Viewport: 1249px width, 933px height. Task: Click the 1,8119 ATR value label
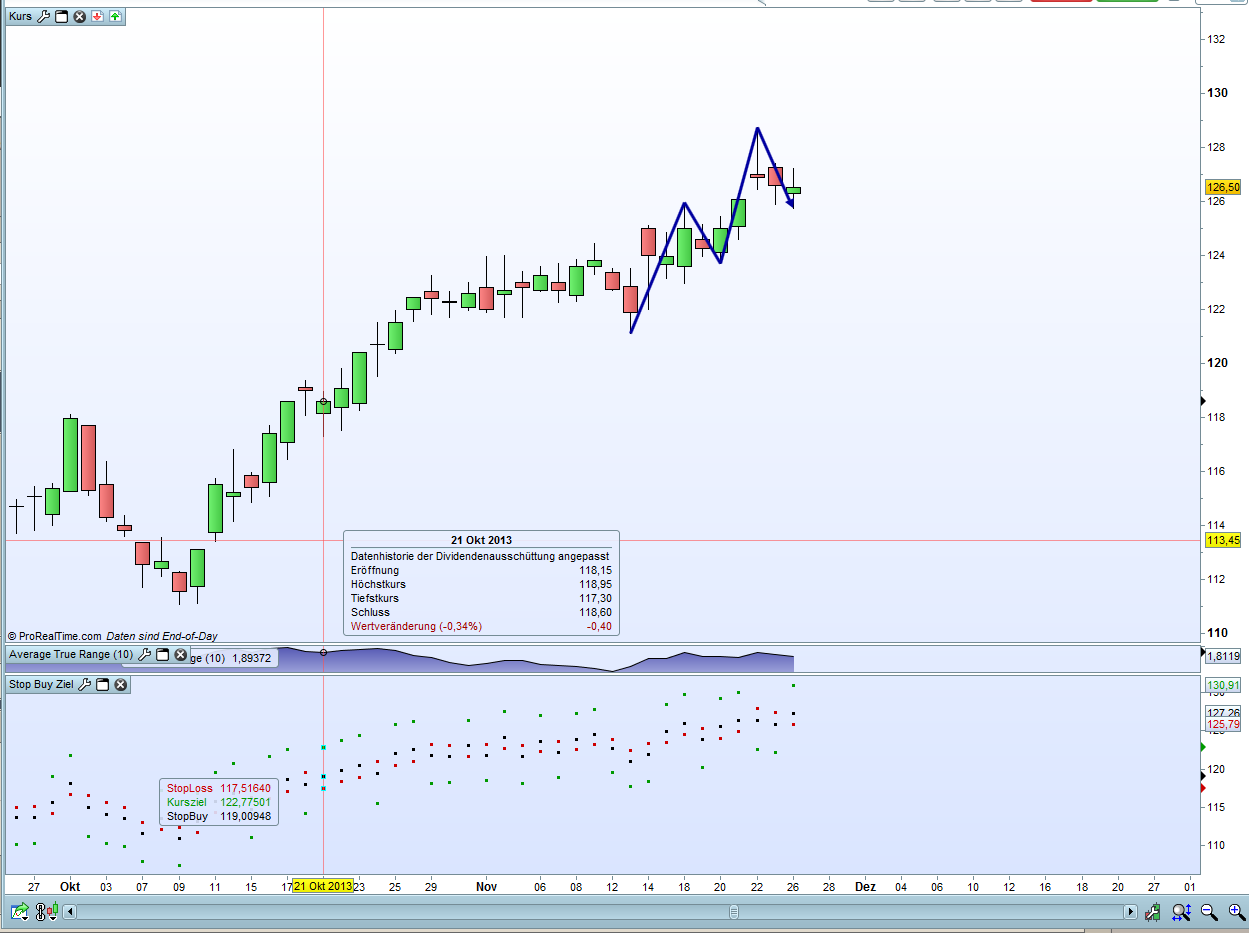coord(1224,657)
